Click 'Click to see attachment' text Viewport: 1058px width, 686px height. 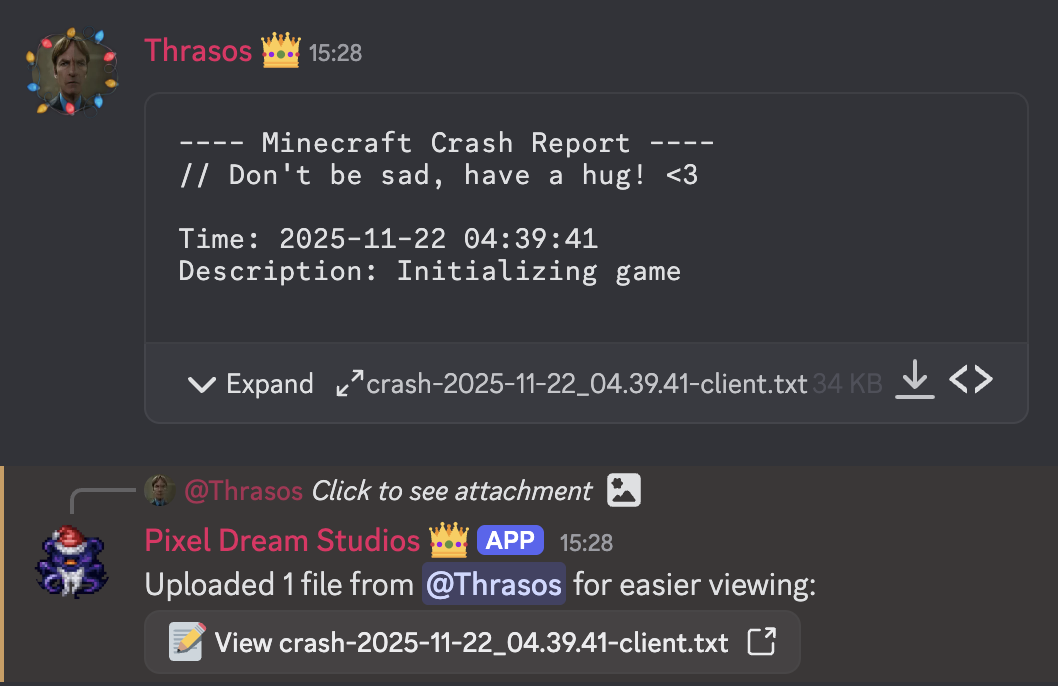pyautogui.click(x=451, y=491)
